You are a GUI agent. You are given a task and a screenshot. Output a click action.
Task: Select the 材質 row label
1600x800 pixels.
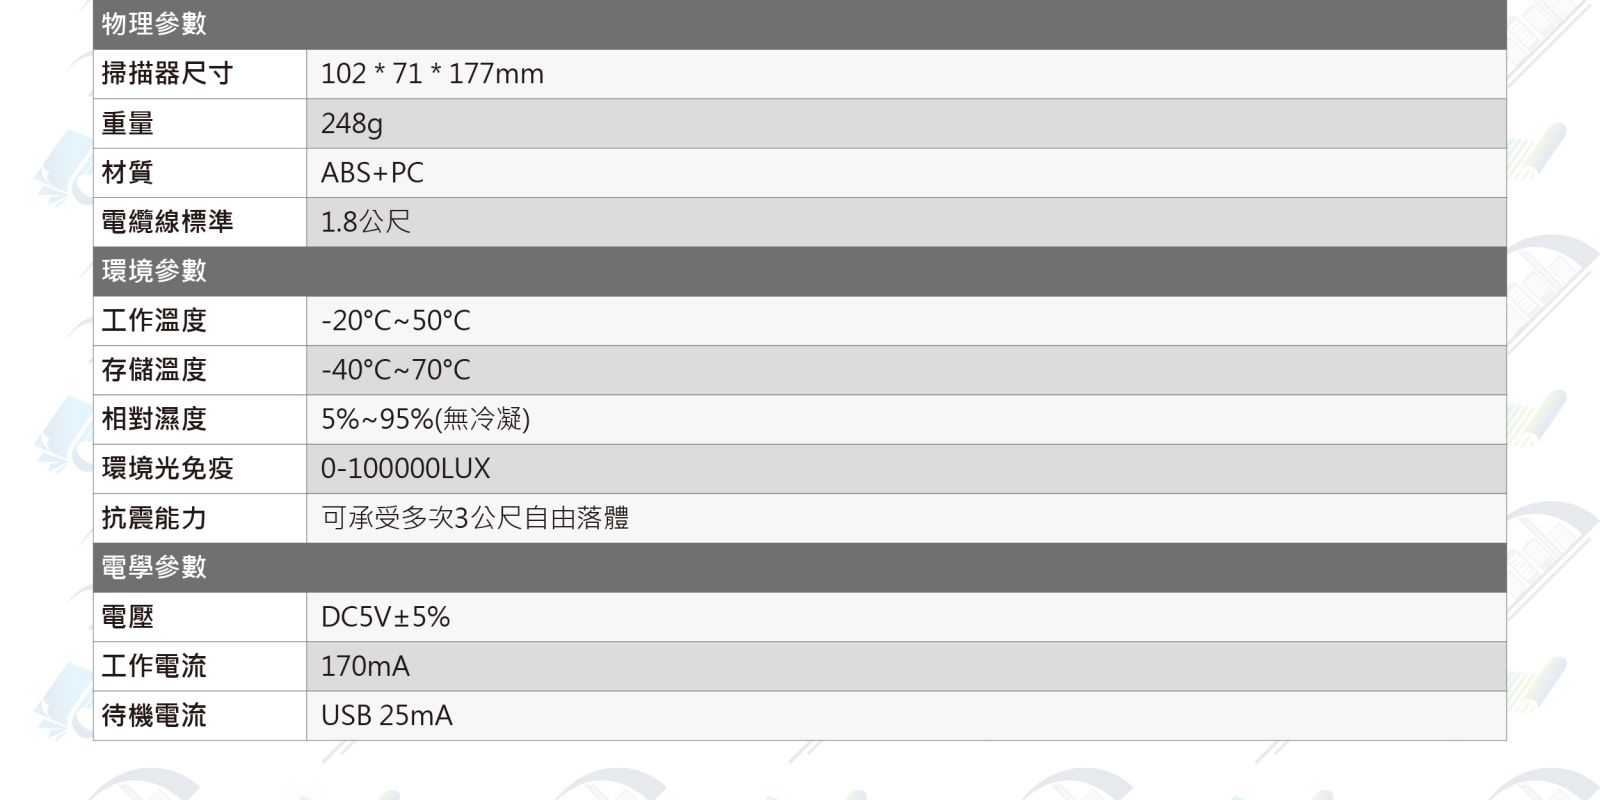[x=127, y=172]
